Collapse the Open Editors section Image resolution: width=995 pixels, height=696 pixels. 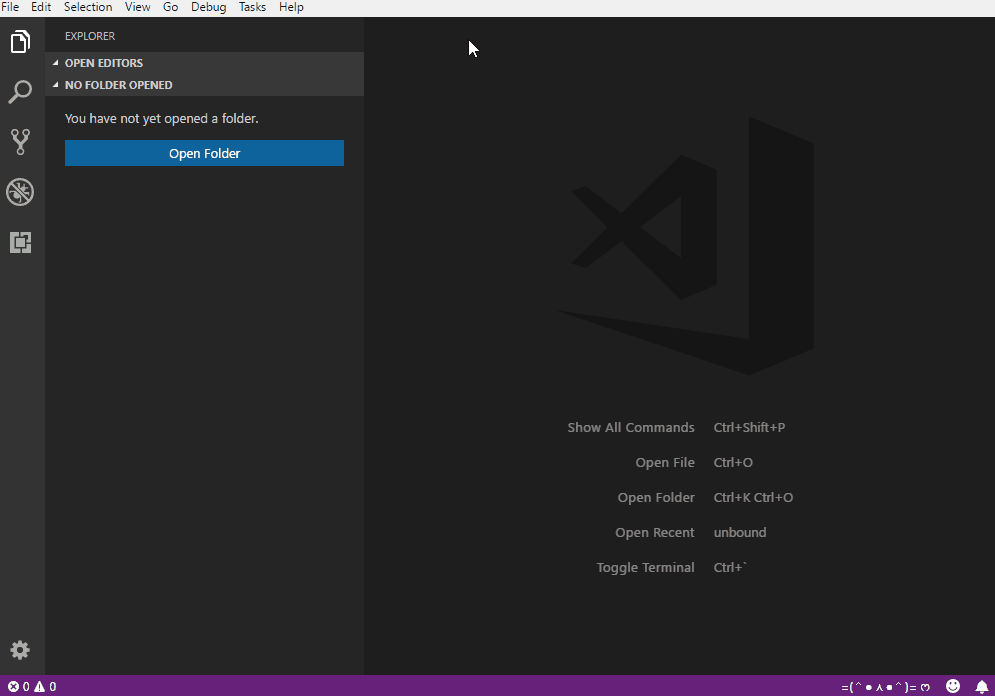pos(204,63)
